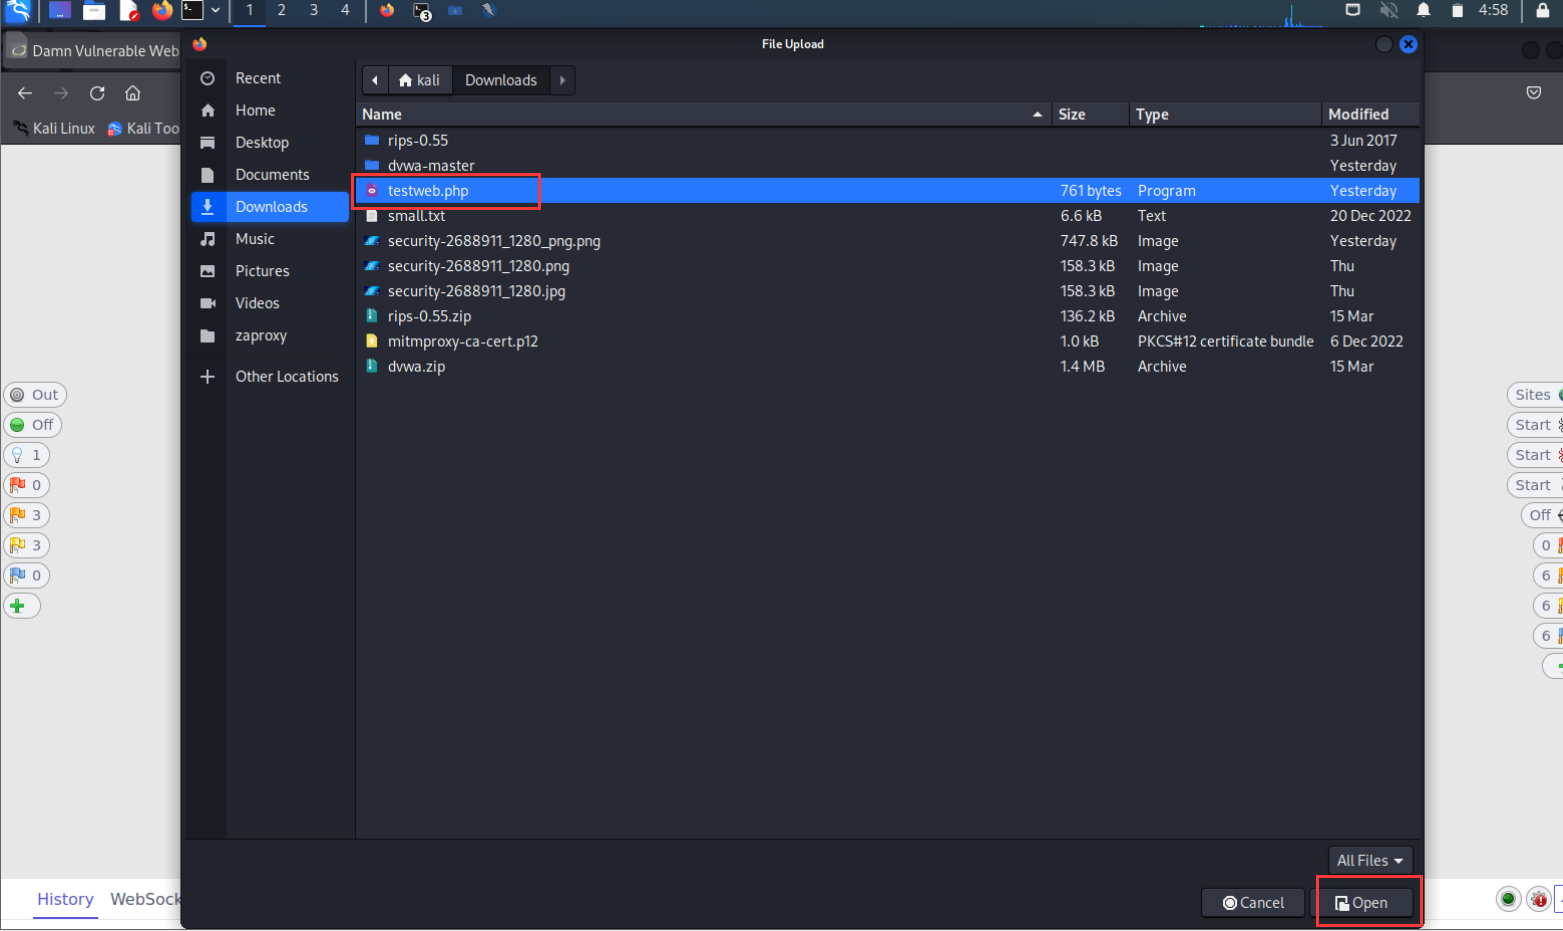Select security-2688911_1280.png file

[x=887, y=265]
